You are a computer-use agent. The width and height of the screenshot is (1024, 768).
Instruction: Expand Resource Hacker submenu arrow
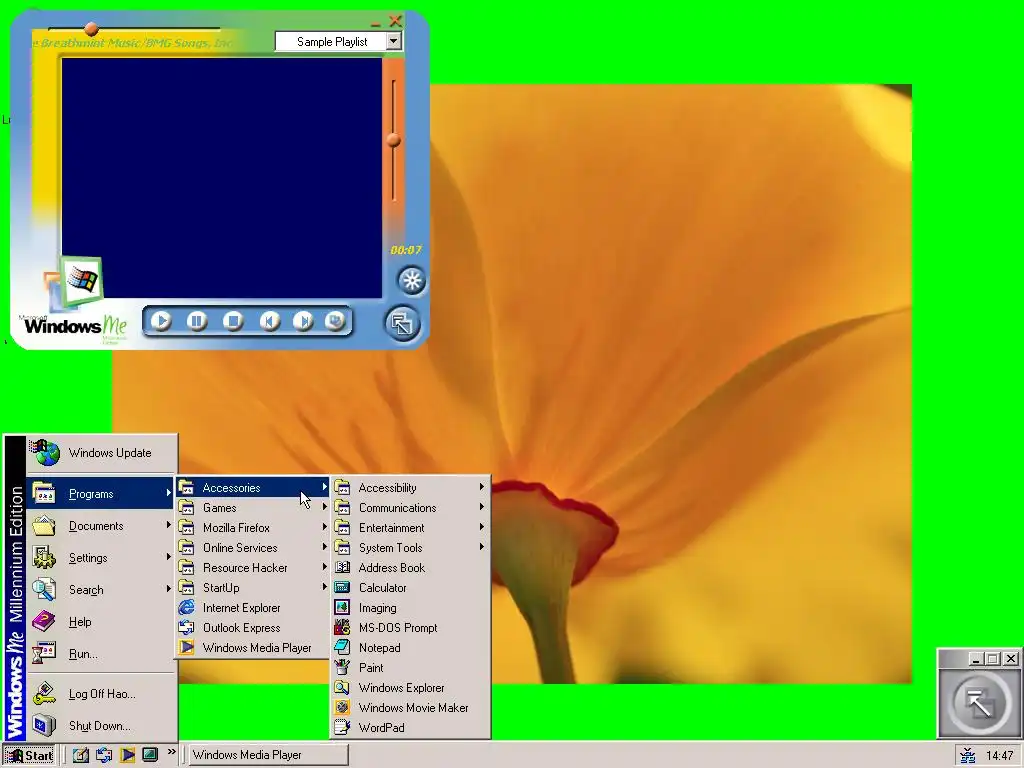[325, 568]
